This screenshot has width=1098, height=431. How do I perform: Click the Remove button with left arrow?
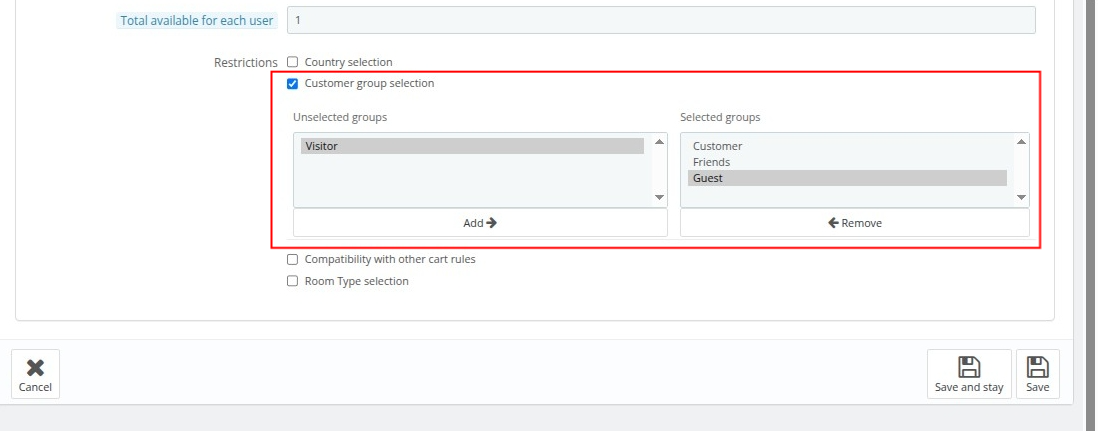pyautogui.click(x=854, y=223)
